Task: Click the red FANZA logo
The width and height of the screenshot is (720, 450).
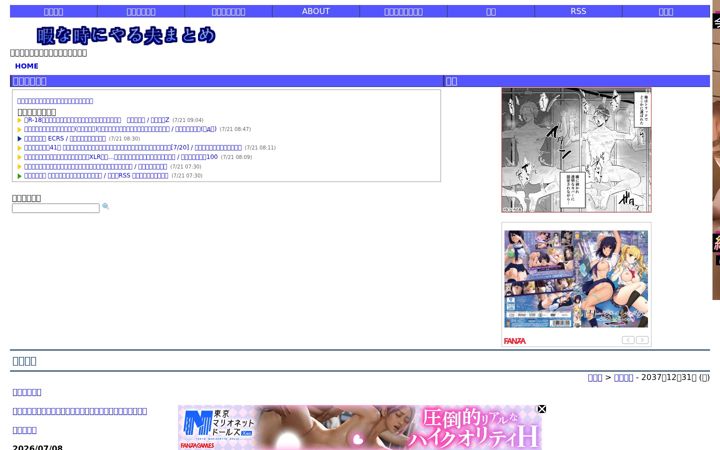Action: pos(515,341)
